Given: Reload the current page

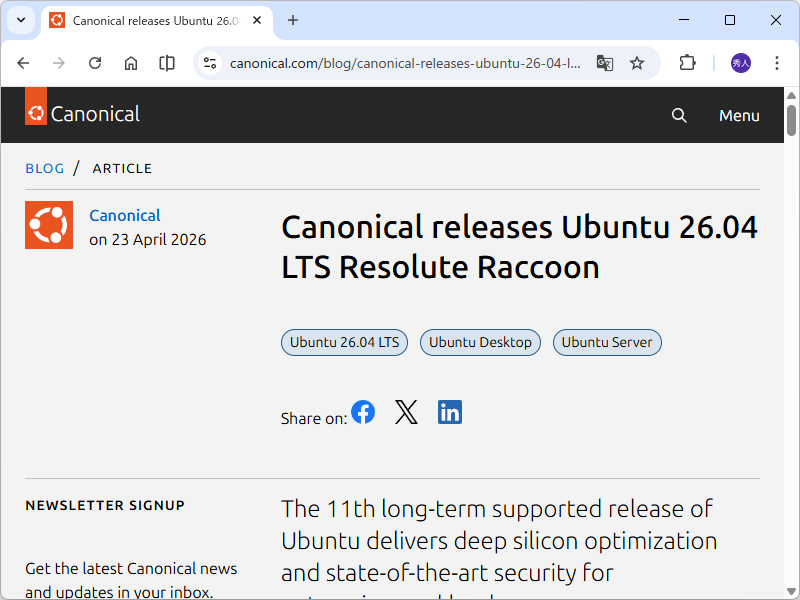Looking at the screenshot, I should [x=95, y=62].
